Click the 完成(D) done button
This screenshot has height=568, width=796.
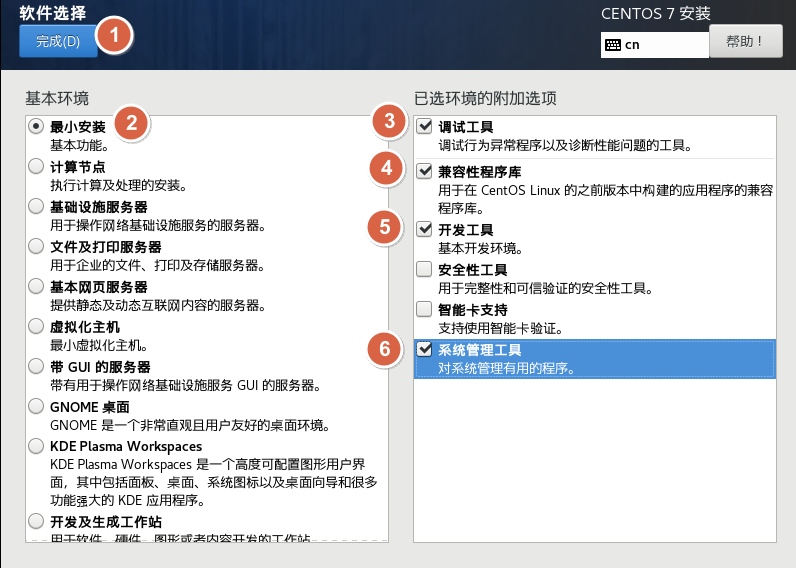pos(58,41)
